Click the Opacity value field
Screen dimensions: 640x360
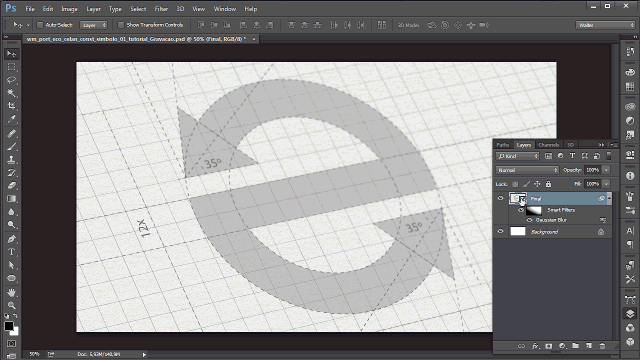click(593, 170)
